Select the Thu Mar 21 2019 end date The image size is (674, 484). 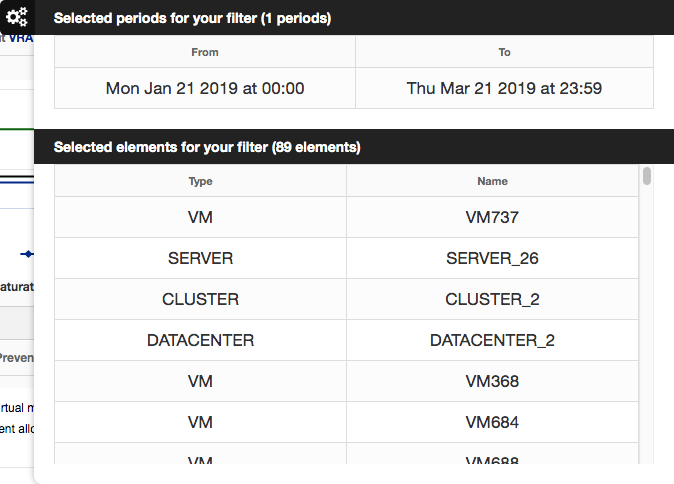tap(504, 88)
